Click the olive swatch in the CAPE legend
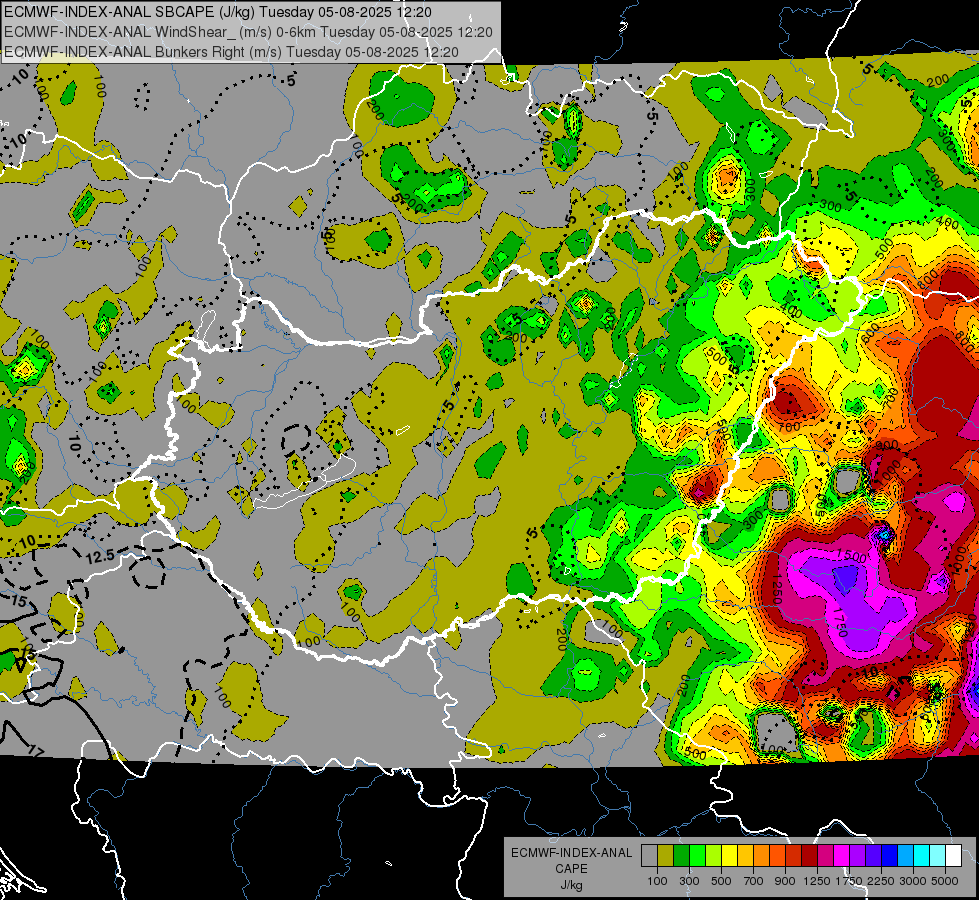The image size is (979, 900). pos(665,855)
